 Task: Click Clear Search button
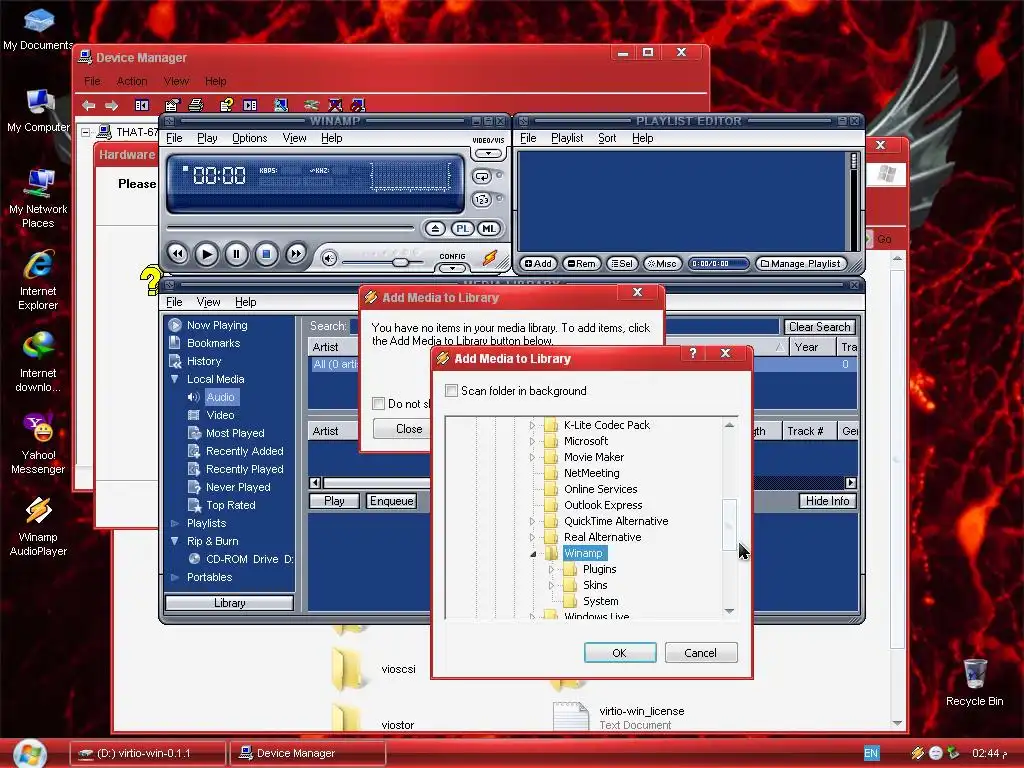[819, 327]
